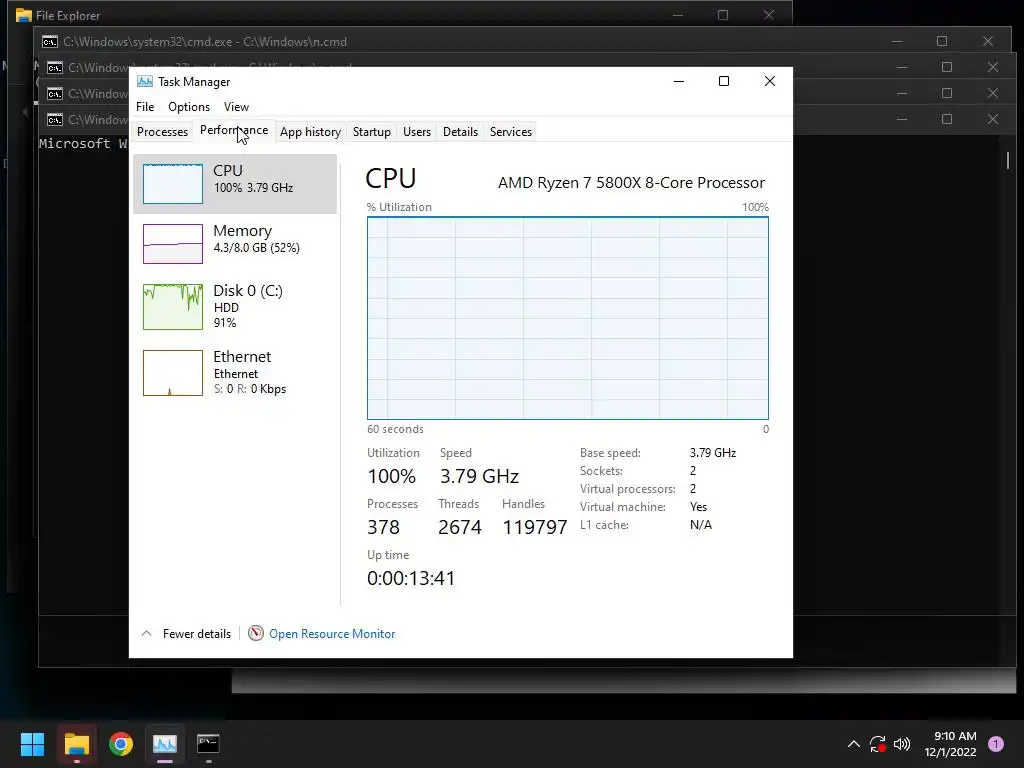Screen dimensions: 1024x768
Task: Go to the Users tab
Action: coord(417,131)
